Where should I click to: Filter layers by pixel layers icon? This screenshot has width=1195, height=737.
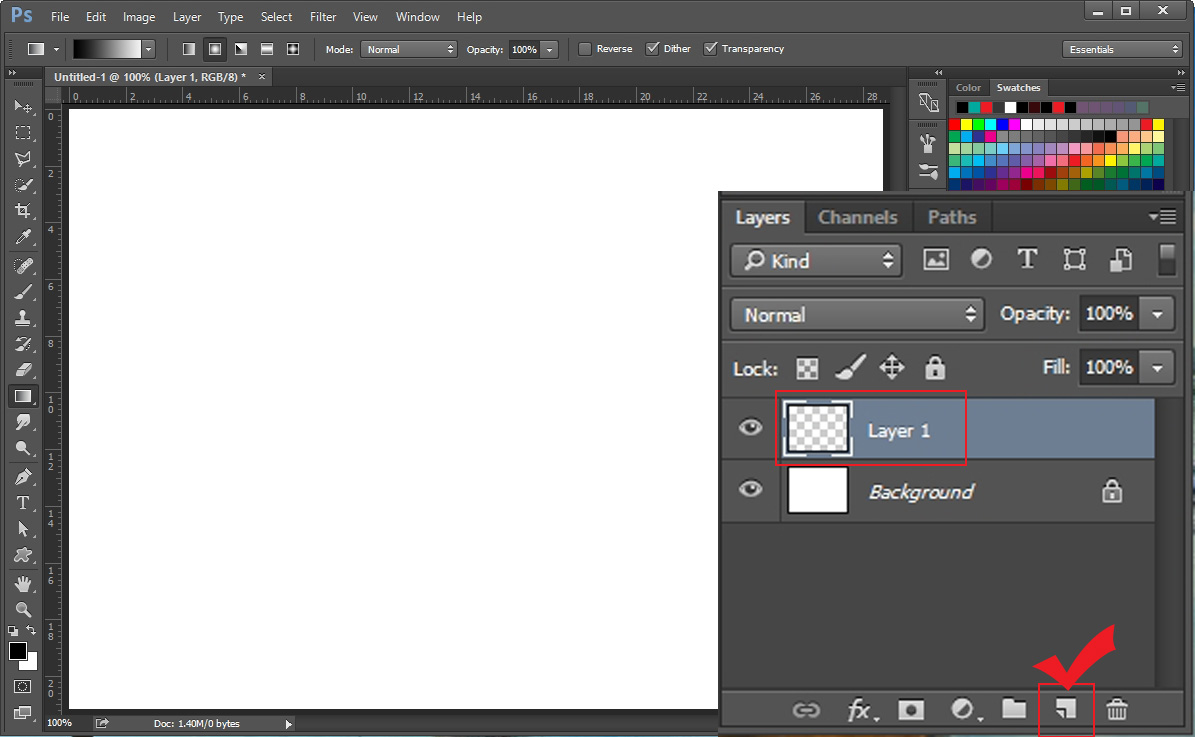point(936,259)
